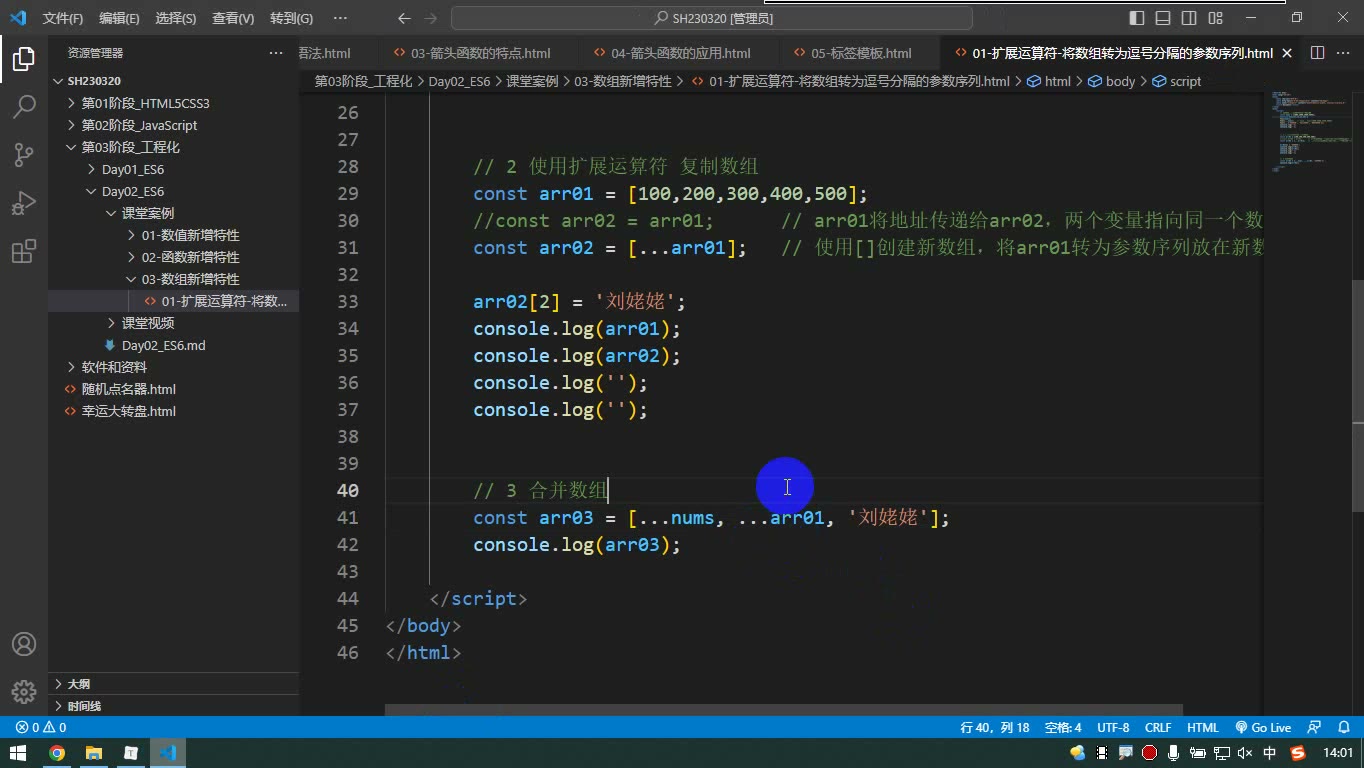Click the SH230320 command center search box
Viewport: 1364px width, 768px height.
click(x=712, y=18)
